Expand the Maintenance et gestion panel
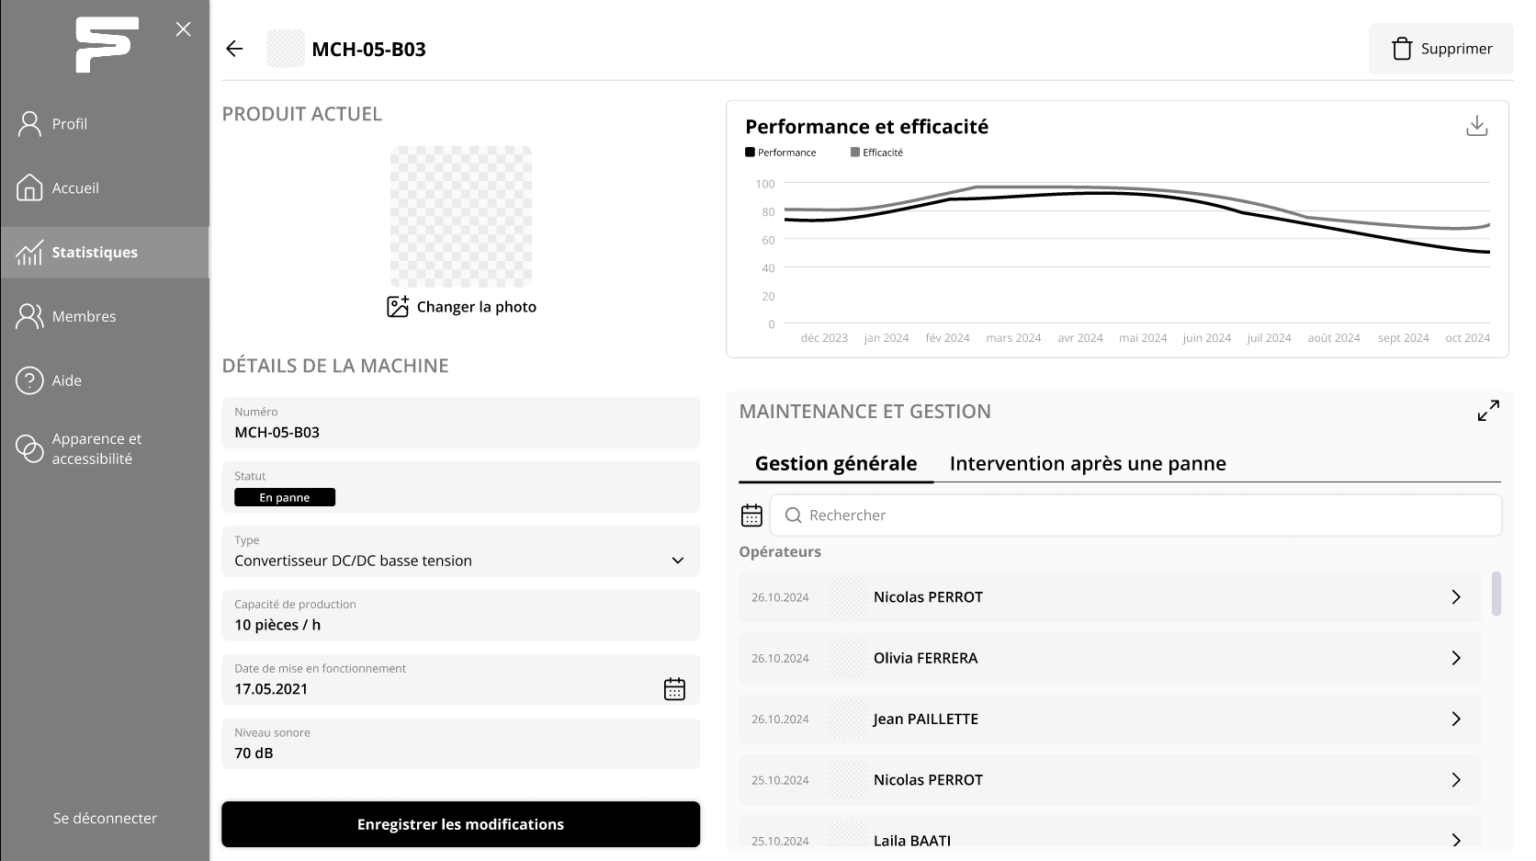The width and height of the screenshot is (1536, 861). 1488,411
